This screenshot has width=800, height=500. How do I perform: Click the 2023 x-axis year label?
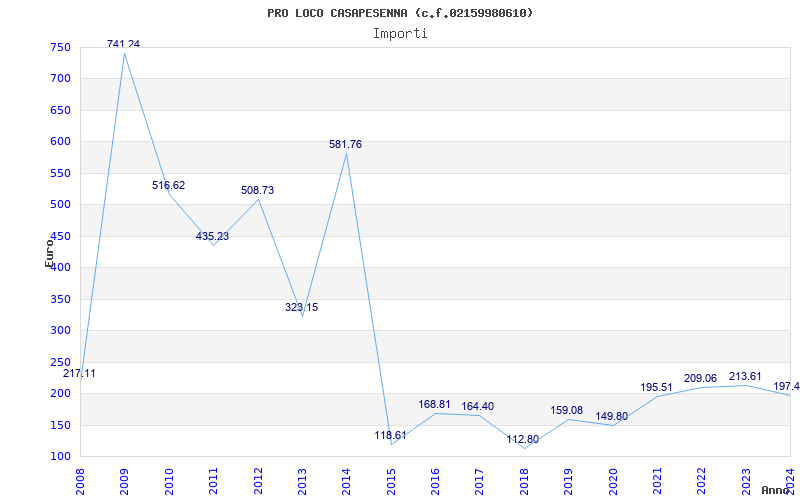745,481
